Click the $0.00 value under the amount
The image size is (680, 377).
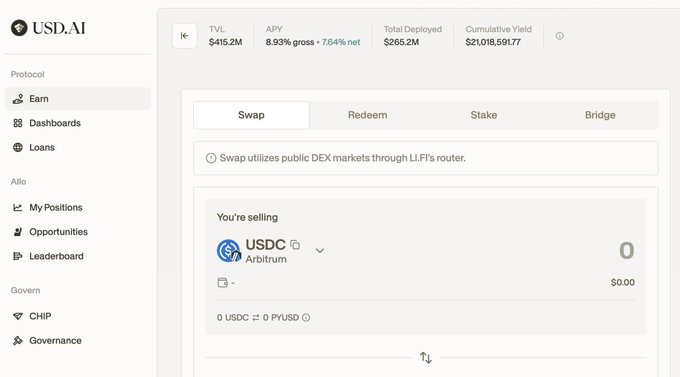point(623,282)
